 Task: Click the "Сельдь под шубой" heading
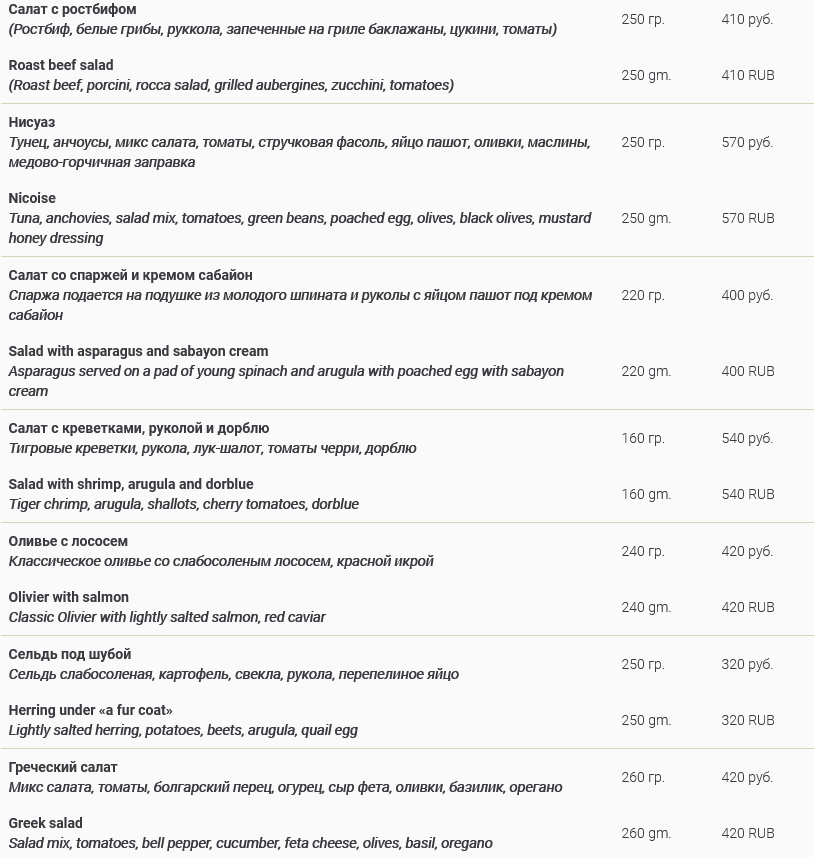70,654
